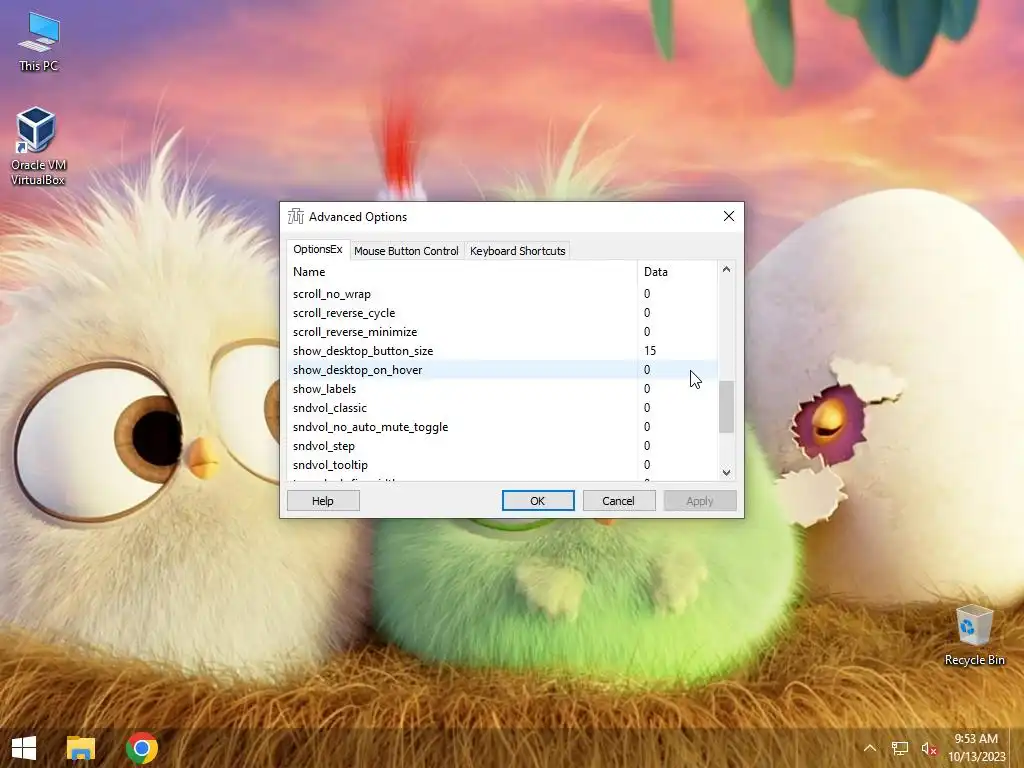The image size is (1024, 768).
Task: Show hidden system tray icons
Action: 870,748
